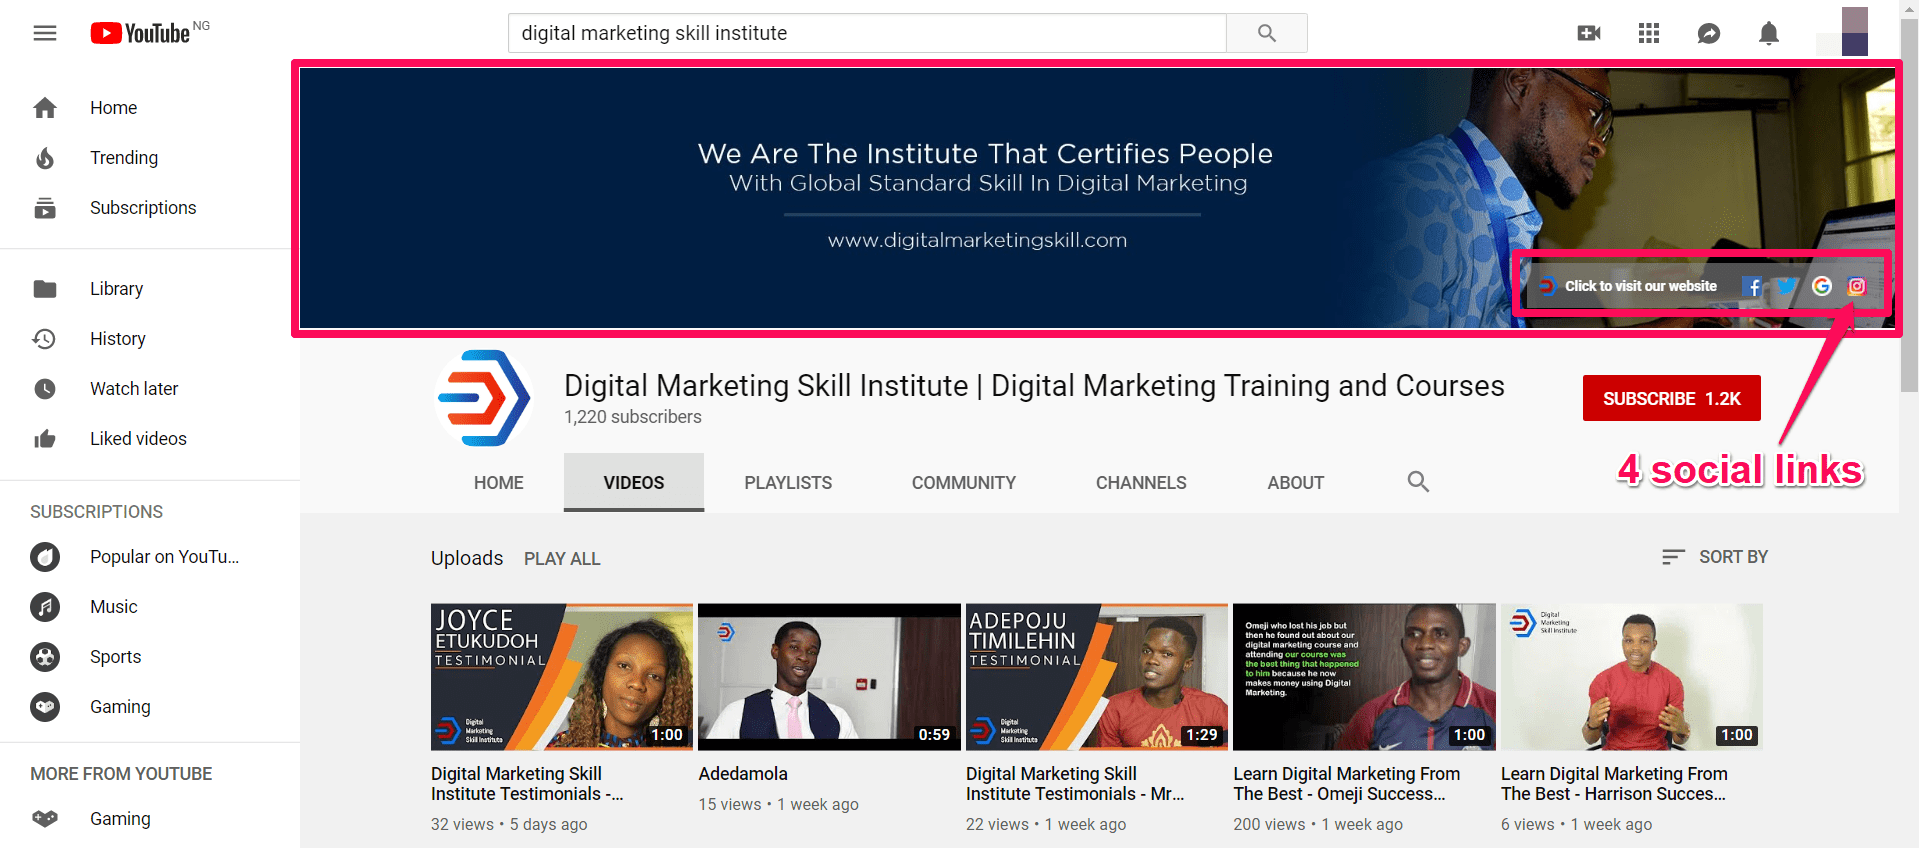The image size is (1919, 848).
Task: Click the Twitter icon on banner
Action: pyautogui.click(x=1787, y=287)
